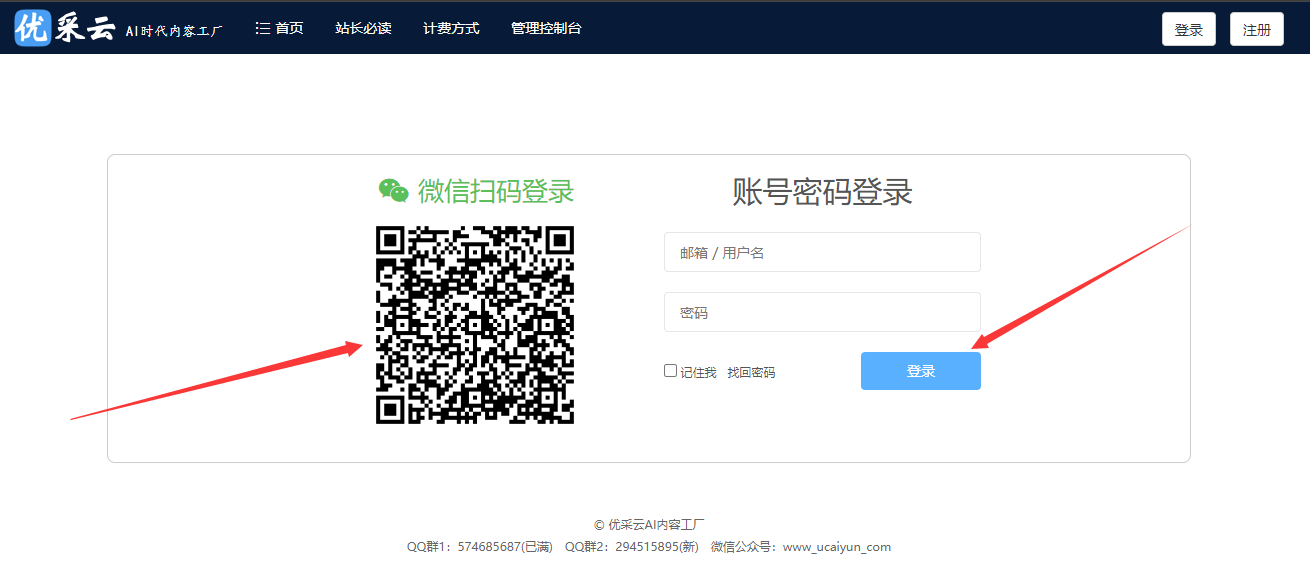
Task: Click the 账号密码登录 heading
Action: (x=822, y=191)
